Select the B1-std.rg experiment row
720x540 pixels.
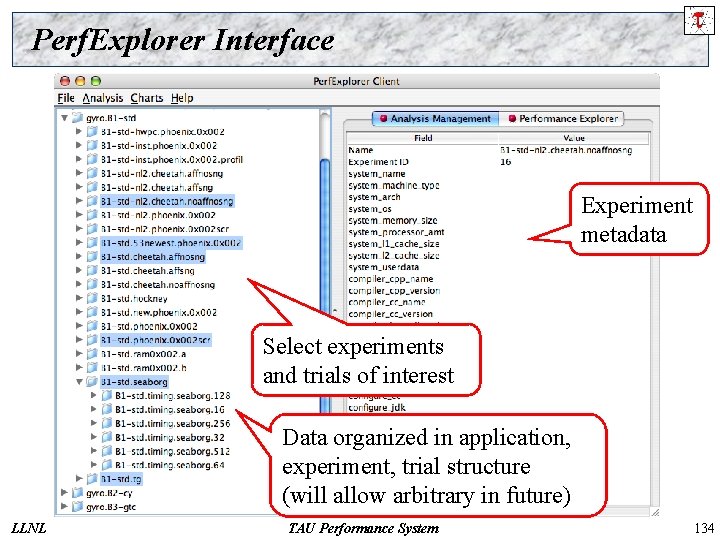coord(121,479)
